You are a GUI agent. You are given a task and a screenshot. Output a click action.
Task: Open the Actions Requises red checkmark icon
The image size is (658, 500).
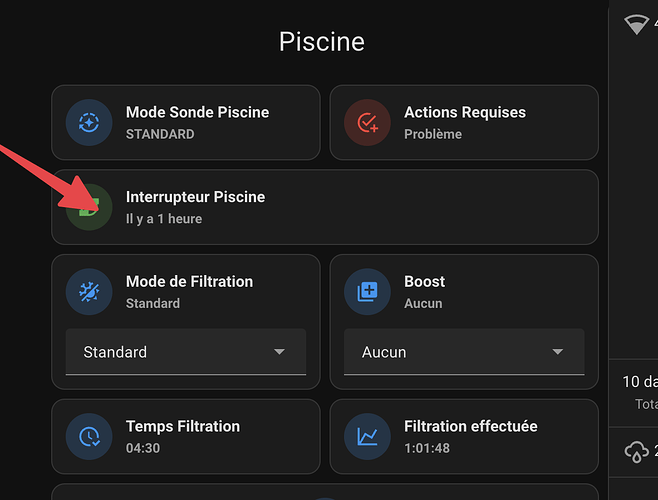tap(367, 123)
